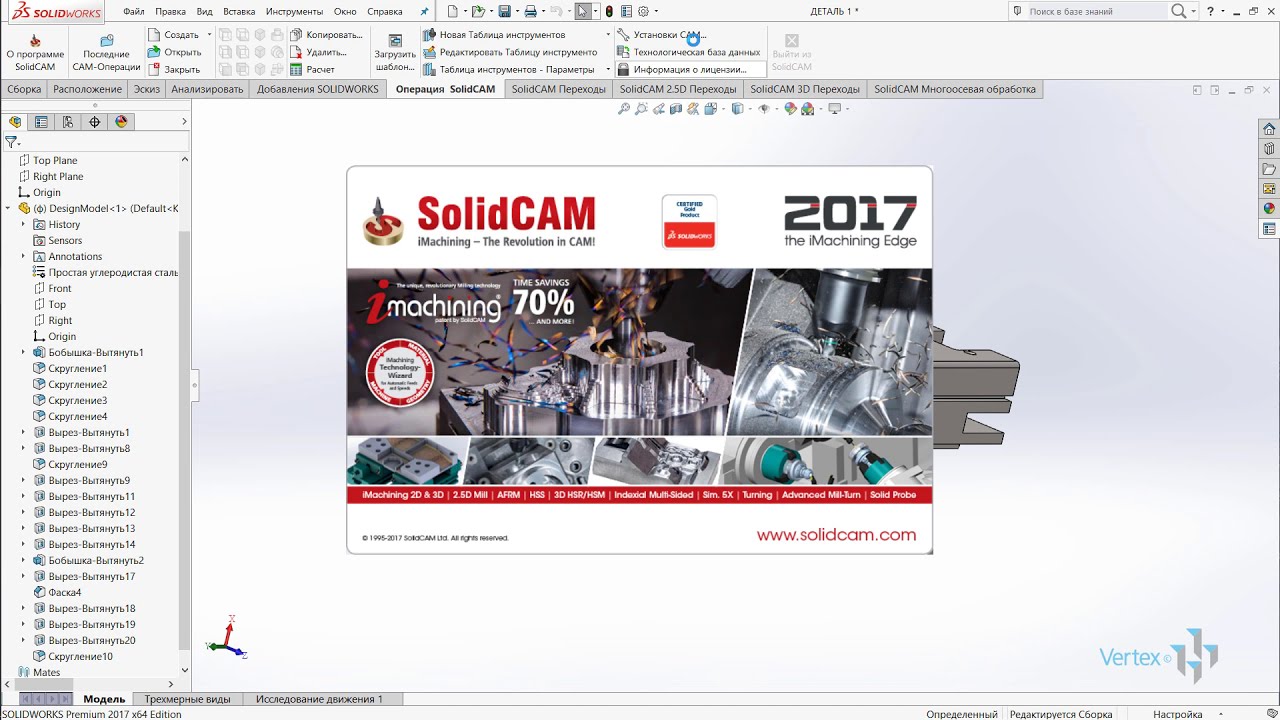1280x720 pixels.
Task: Open the ConfigurationManager tab icon
Action: tap(68, 122)
